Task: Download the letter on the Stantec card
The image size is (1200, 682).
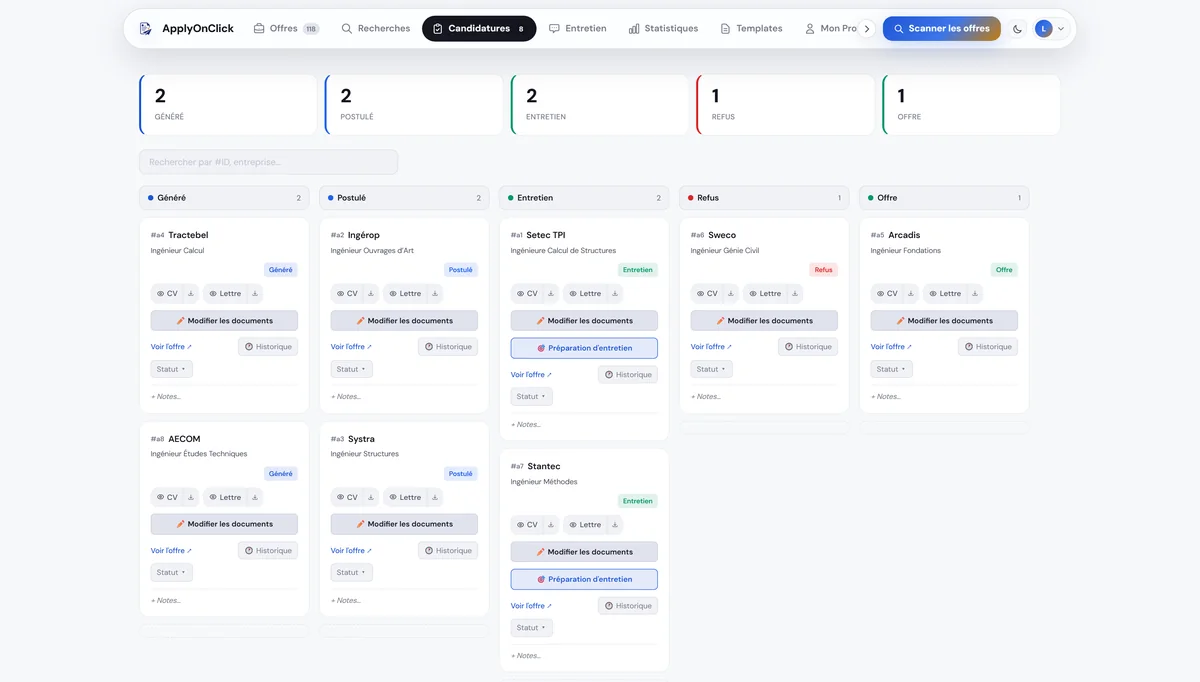Action: (x=615, y=525)
